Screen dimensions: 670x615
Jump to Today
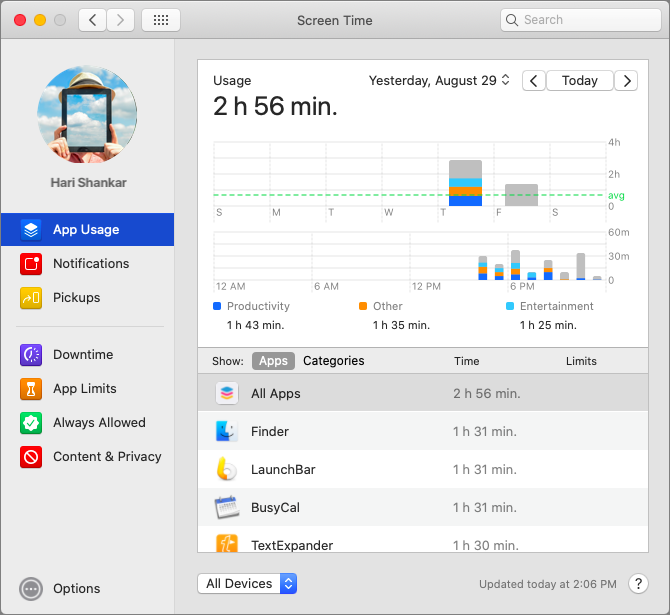click(579, 81)
